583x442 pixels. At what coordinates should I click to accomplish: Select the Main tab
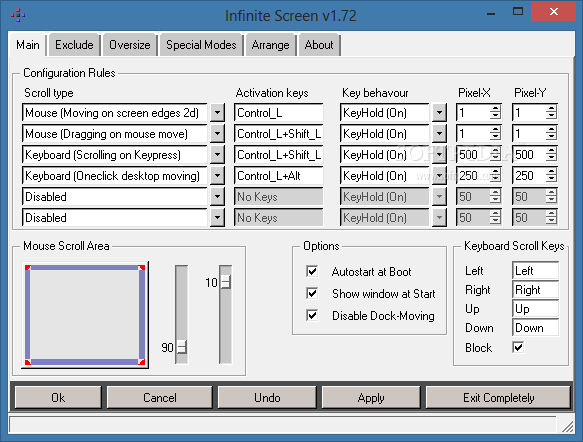(28, 45)
